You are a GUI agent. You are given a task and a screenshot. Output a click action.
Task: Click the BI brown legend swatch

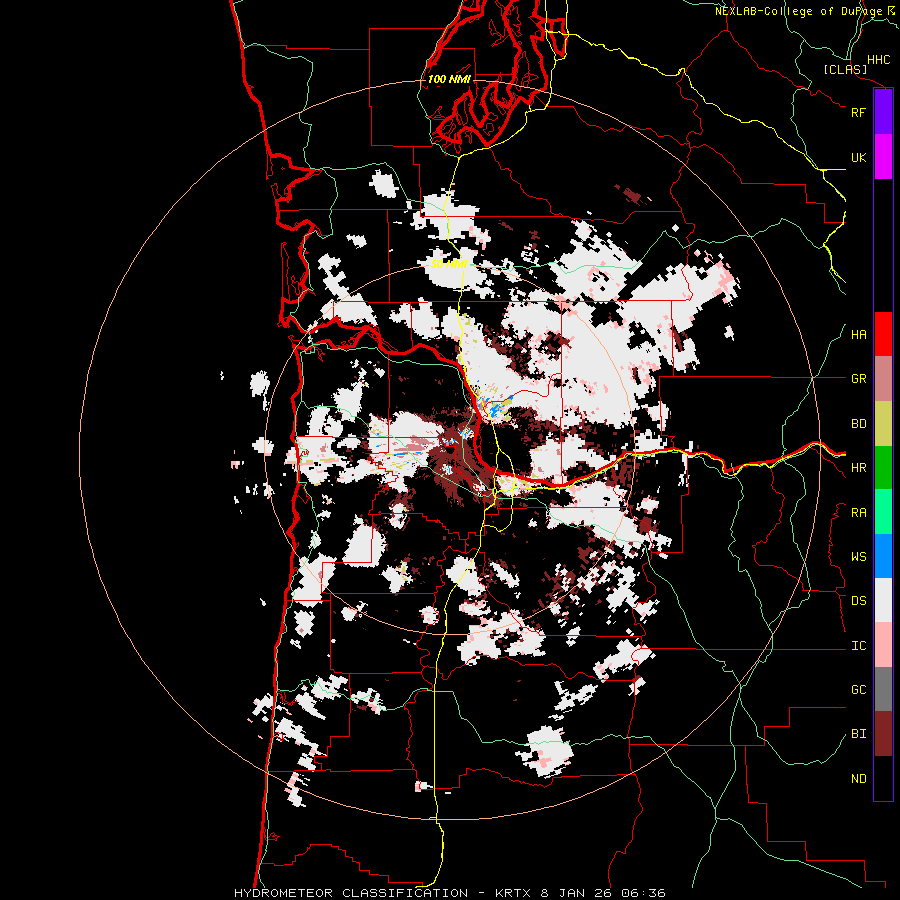pyautogui.click(x=883, y=734)
